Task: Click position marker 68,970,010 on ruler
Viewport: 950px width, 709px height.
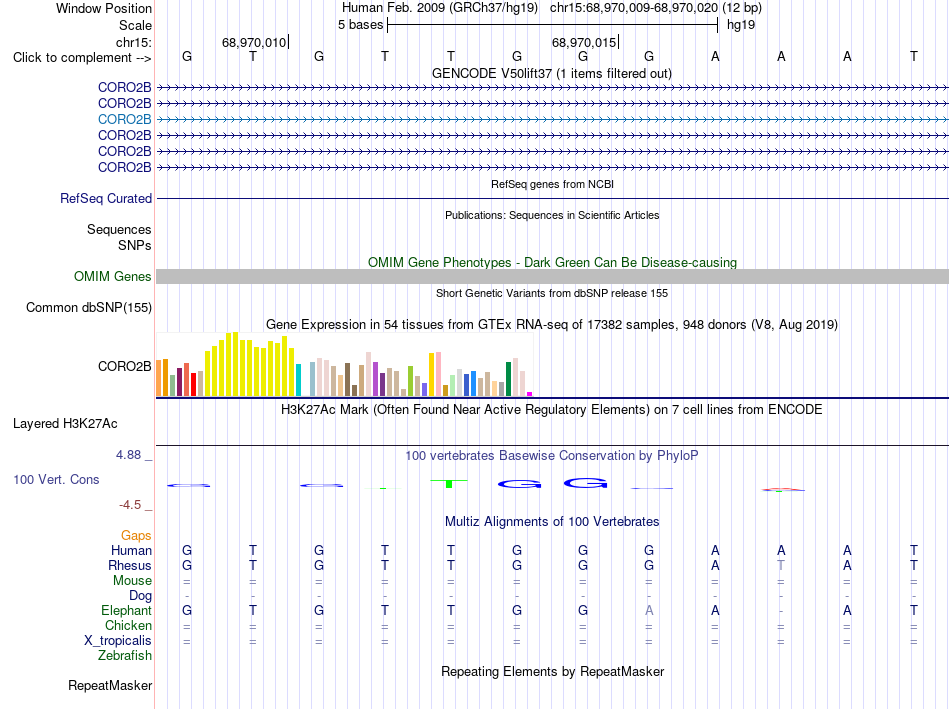Action: point(254,42)
